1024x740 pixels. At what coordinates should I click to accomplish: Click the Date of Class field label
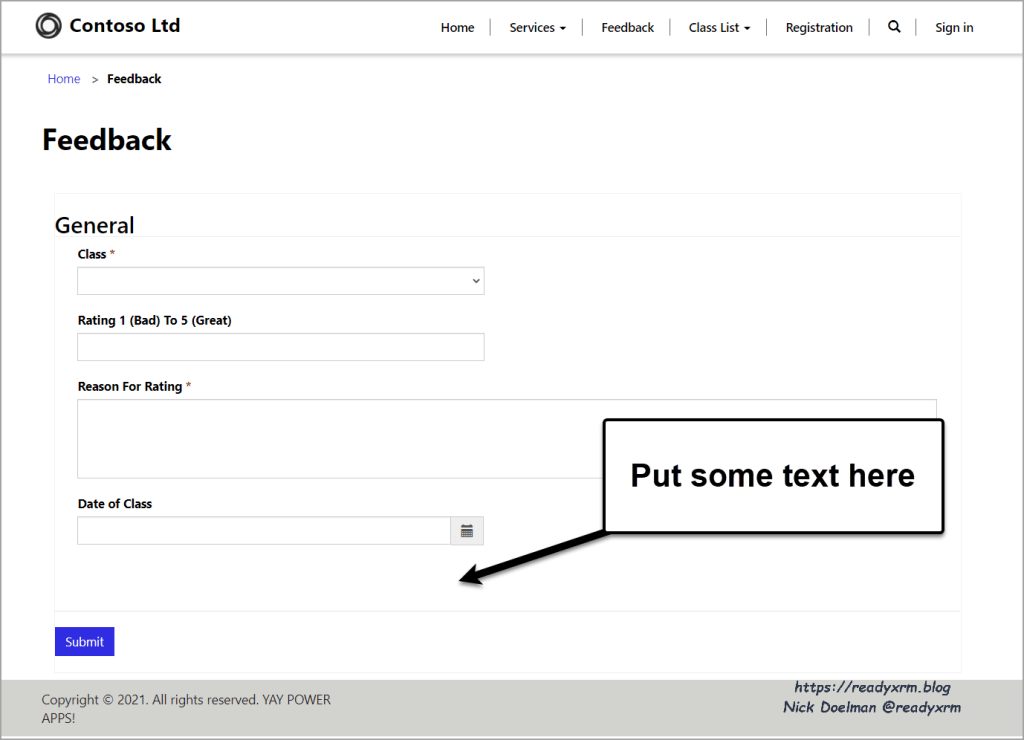(x=115, y=504)
